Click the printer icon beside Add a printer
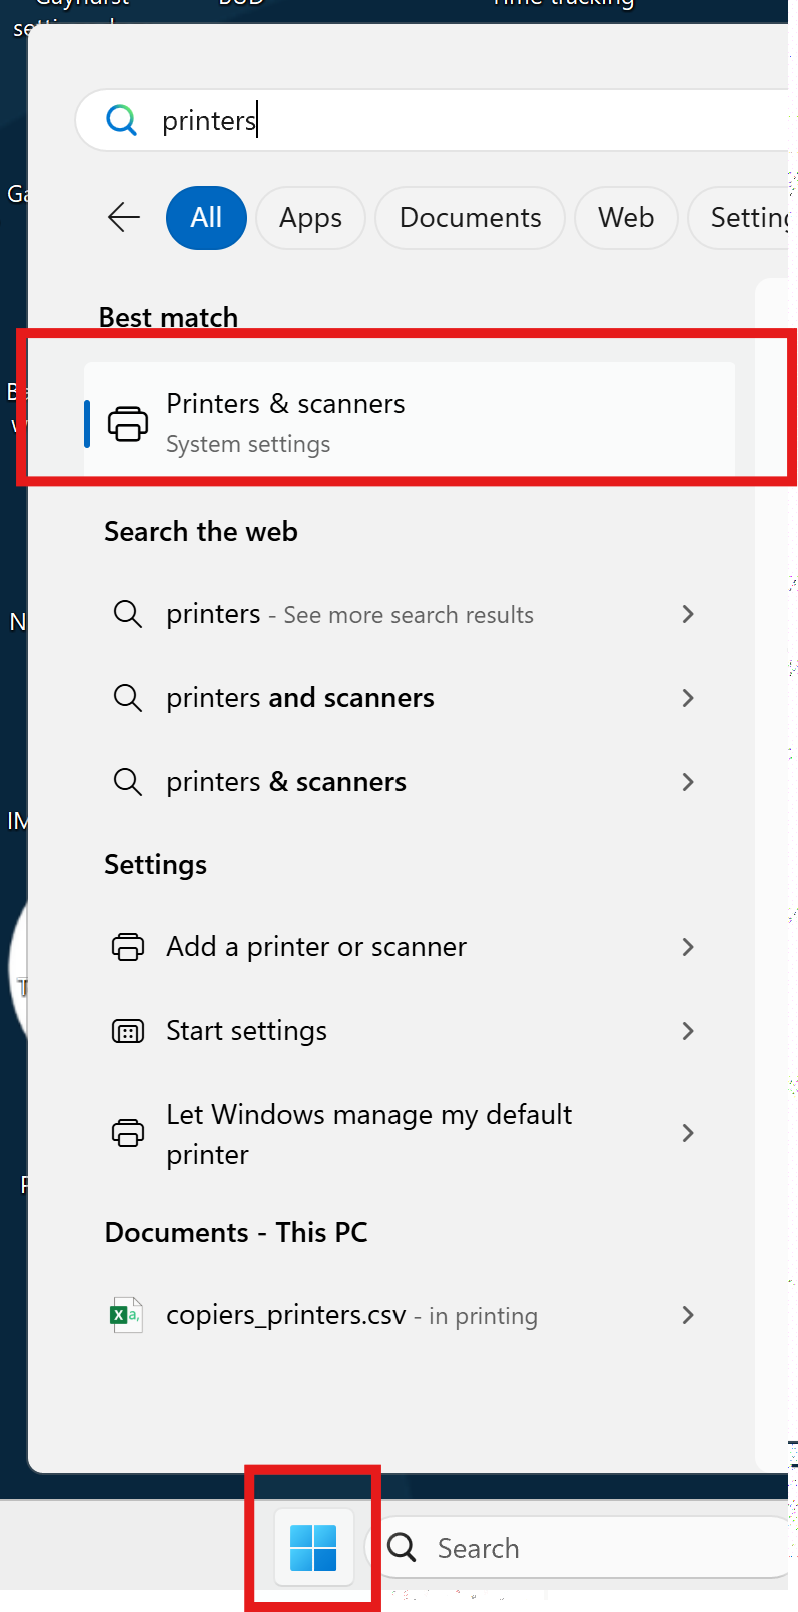798x1612 pixels. [128, 947]
